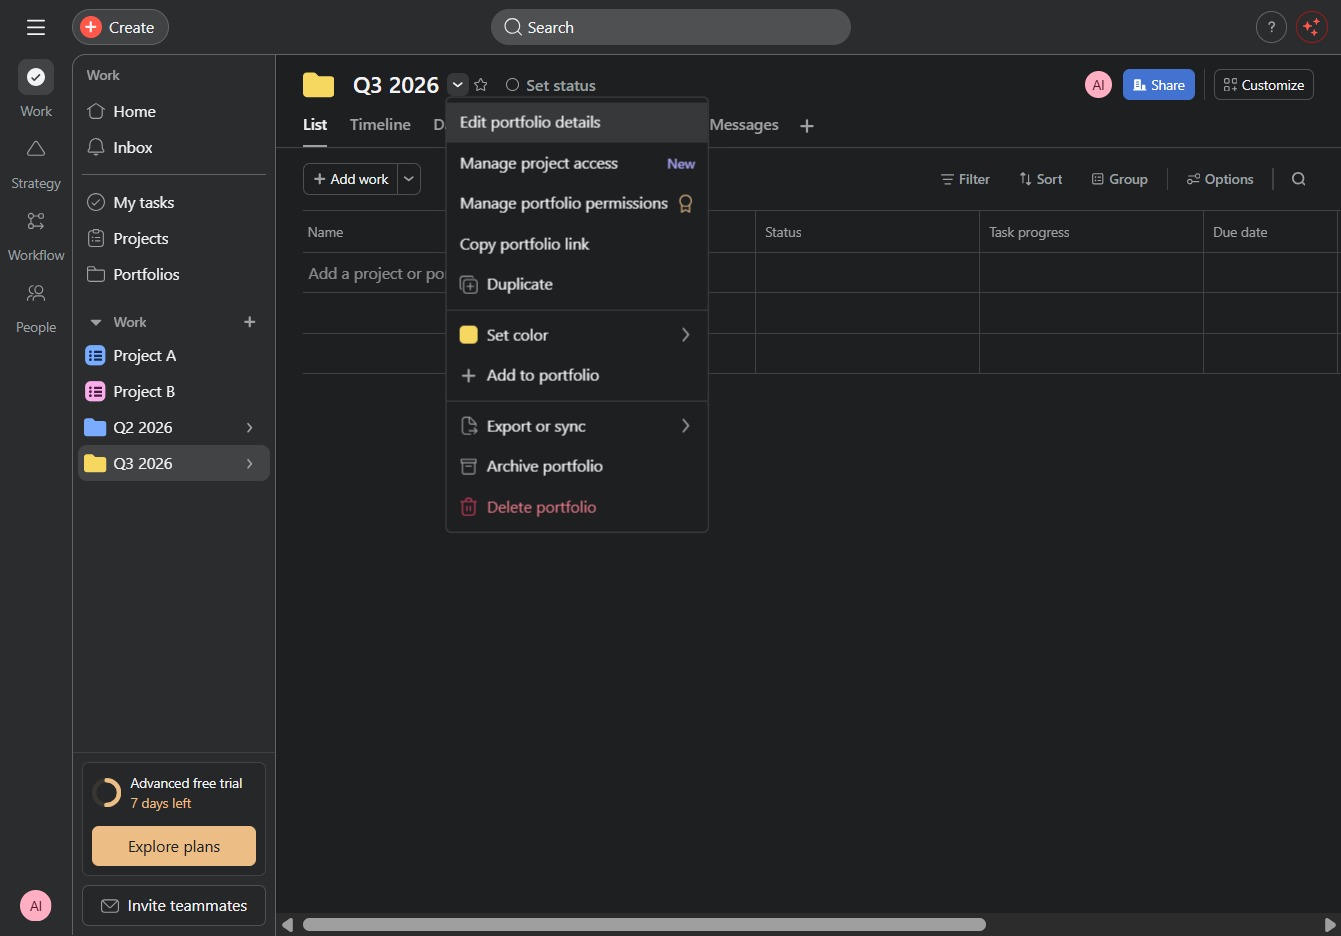Expand the Q3 2026 sidebar chevron
The image size is (1341, 936).
click(250, 463)
